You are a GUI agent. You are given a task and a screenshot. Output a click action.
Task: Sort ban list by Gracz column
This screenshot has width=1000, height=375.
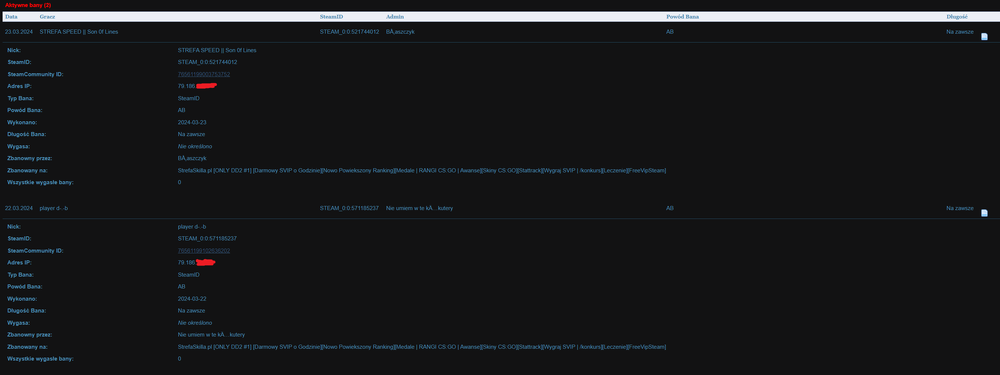47,17
